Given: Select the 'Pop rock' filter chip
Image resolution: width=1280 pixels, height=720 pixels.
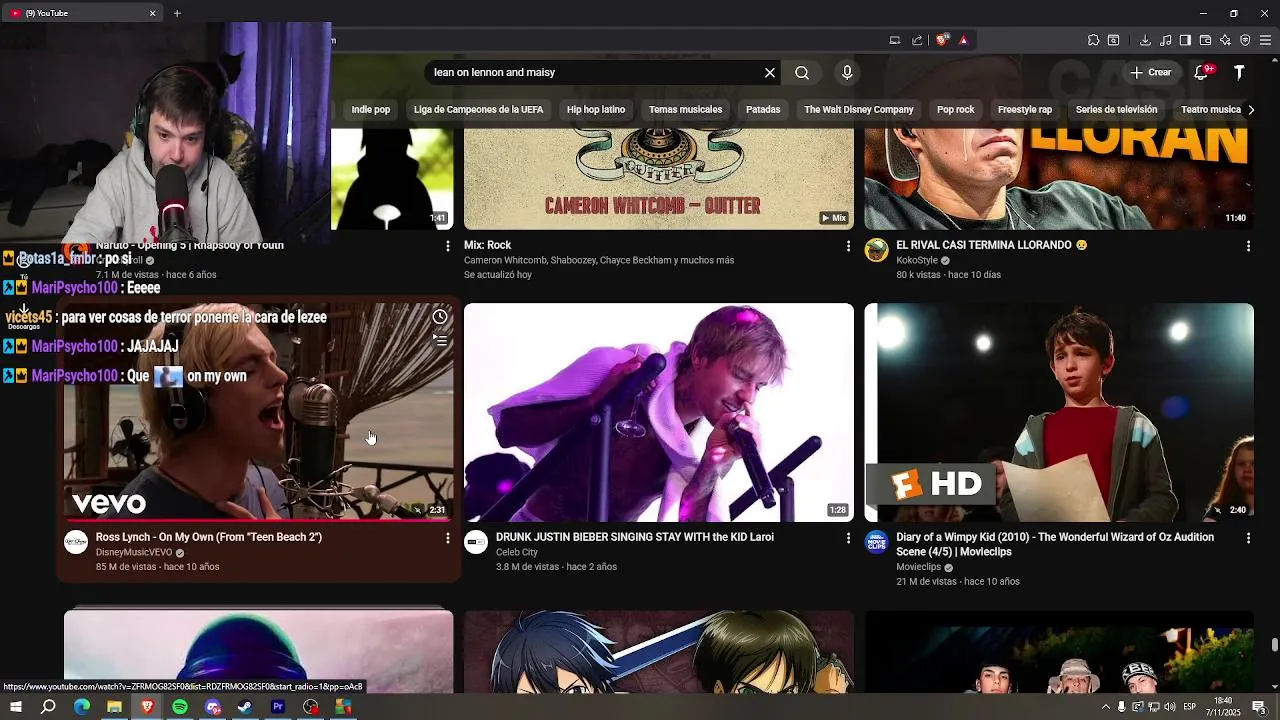Looking at the screenshot, I should point(956,110).
